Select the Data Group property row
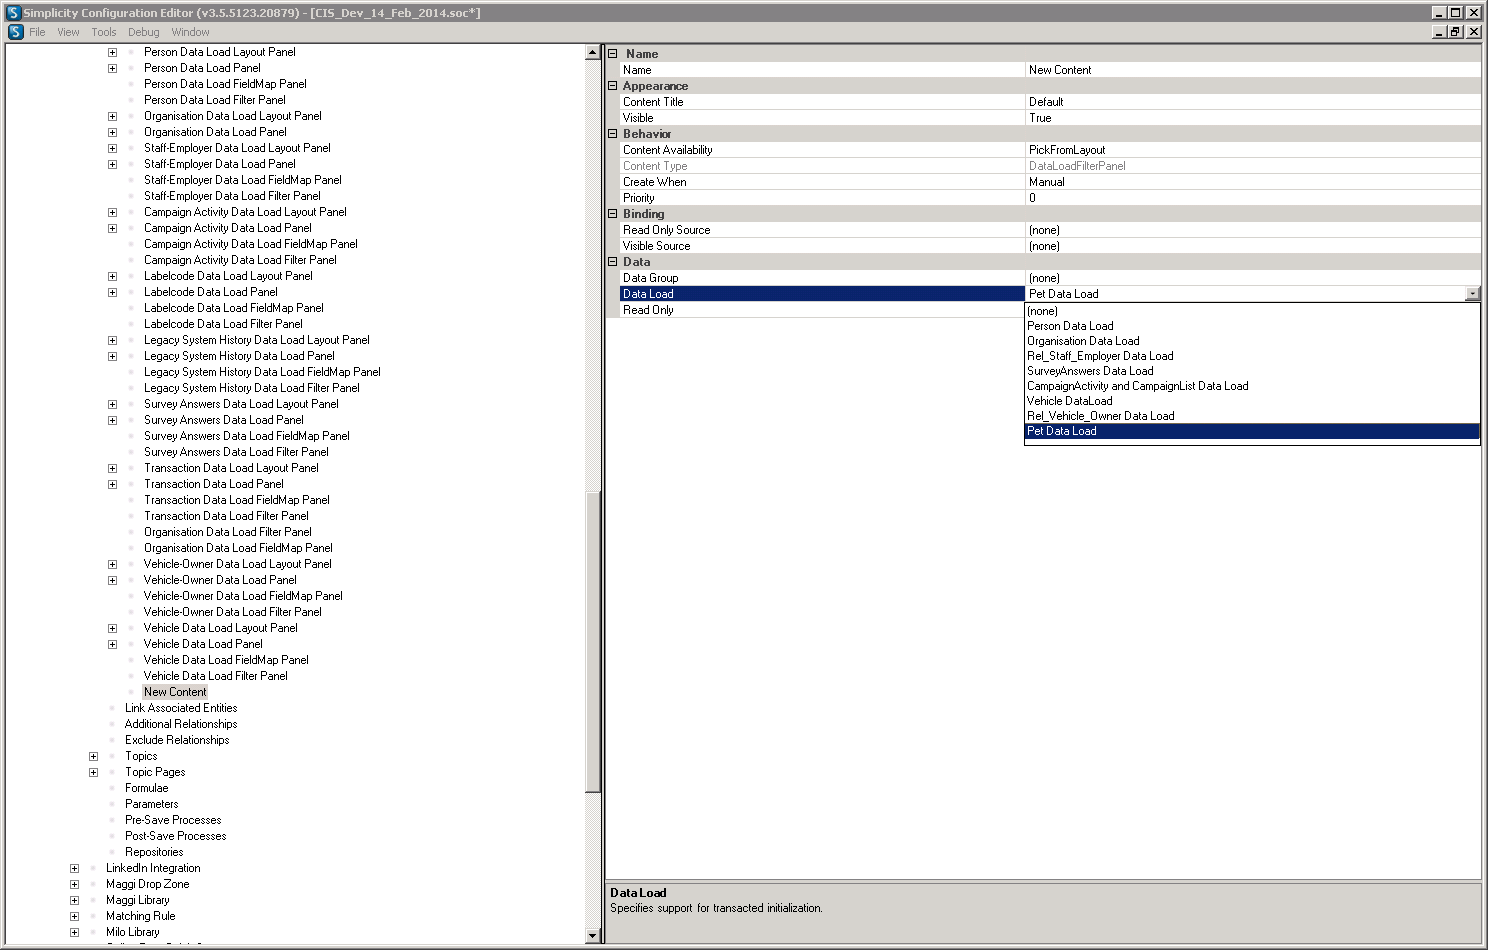This screenshot has width=1488, height=950. (x=1050, y=278)
